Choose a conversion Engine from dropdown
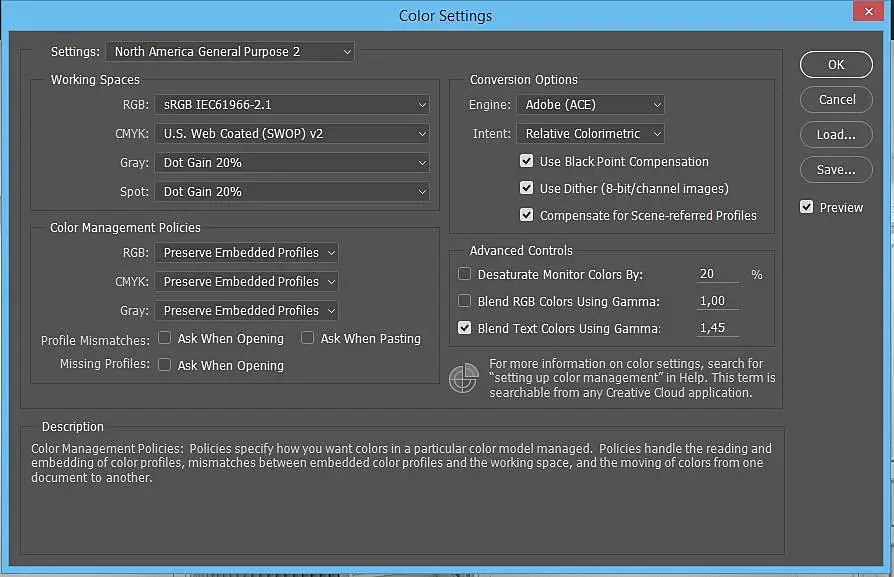 [591, 104]
